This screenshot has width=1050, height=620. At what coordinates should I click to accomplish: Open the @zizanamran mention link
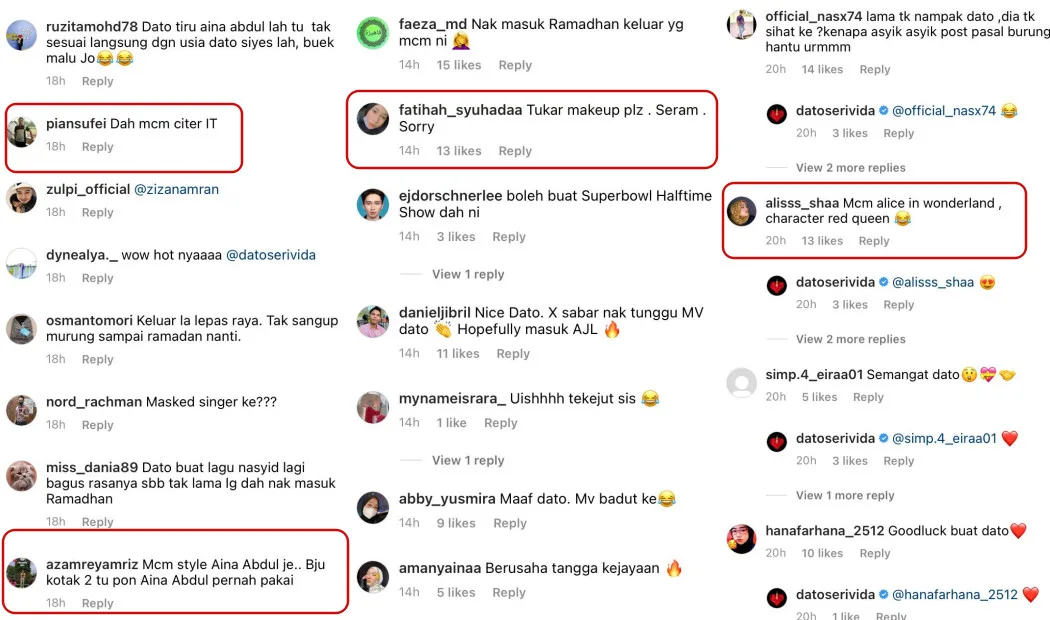[x=177, y=189]
